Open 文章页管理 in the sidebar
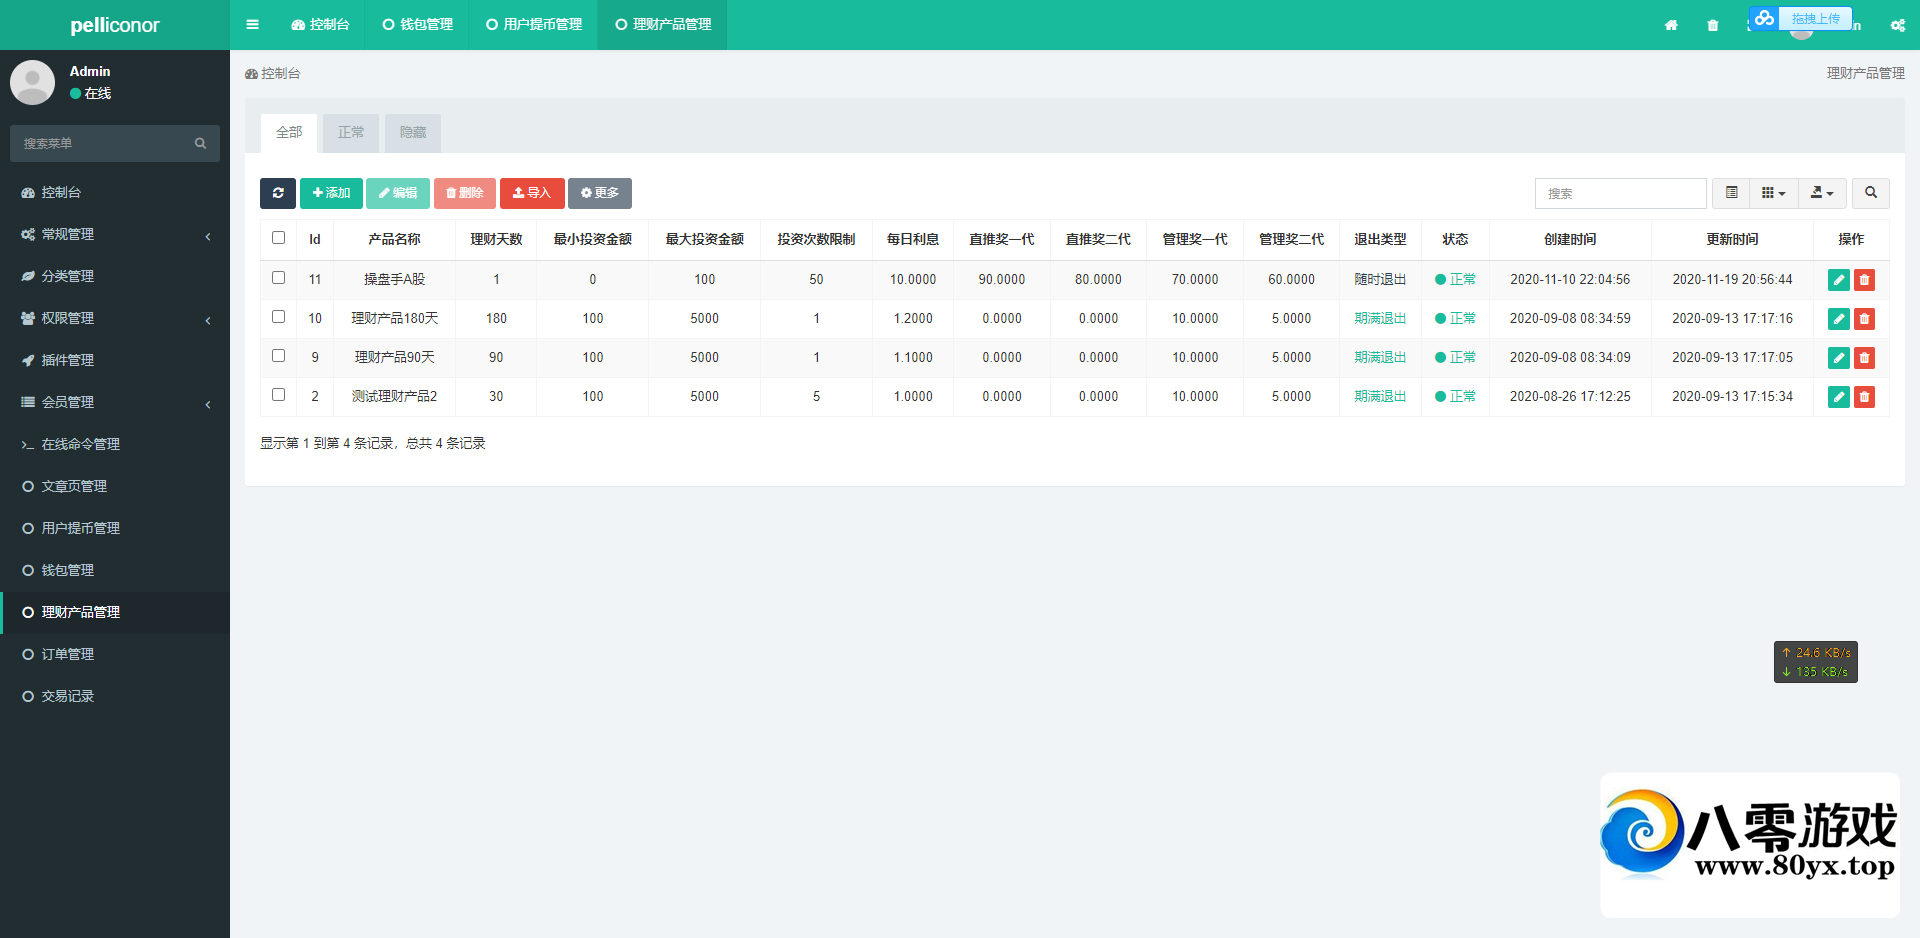The width and height of the screenshot is (1920, 938). click(115, 486)
